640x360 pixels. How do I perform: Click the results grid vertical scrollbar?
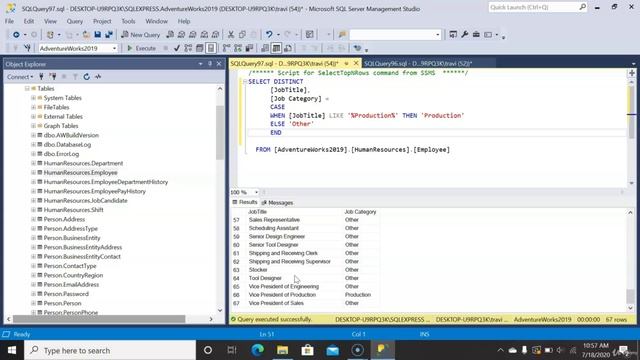631,296
